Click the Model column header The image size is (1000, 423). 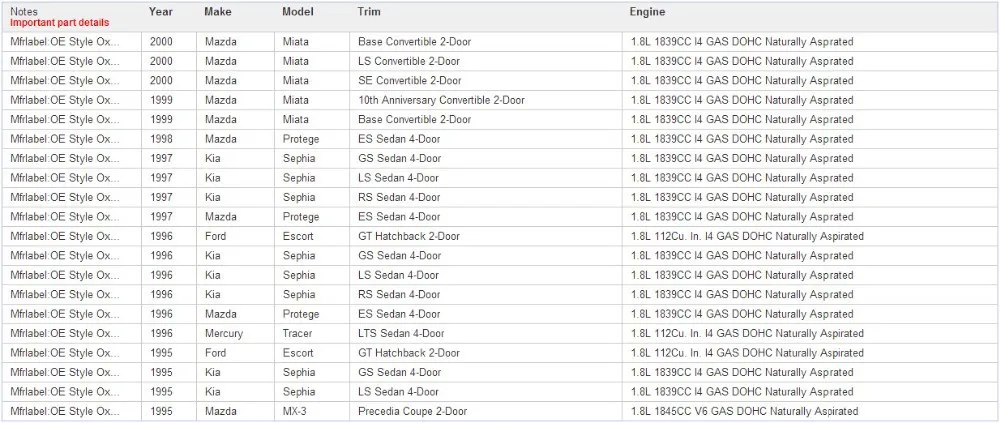tap(298, 11)
